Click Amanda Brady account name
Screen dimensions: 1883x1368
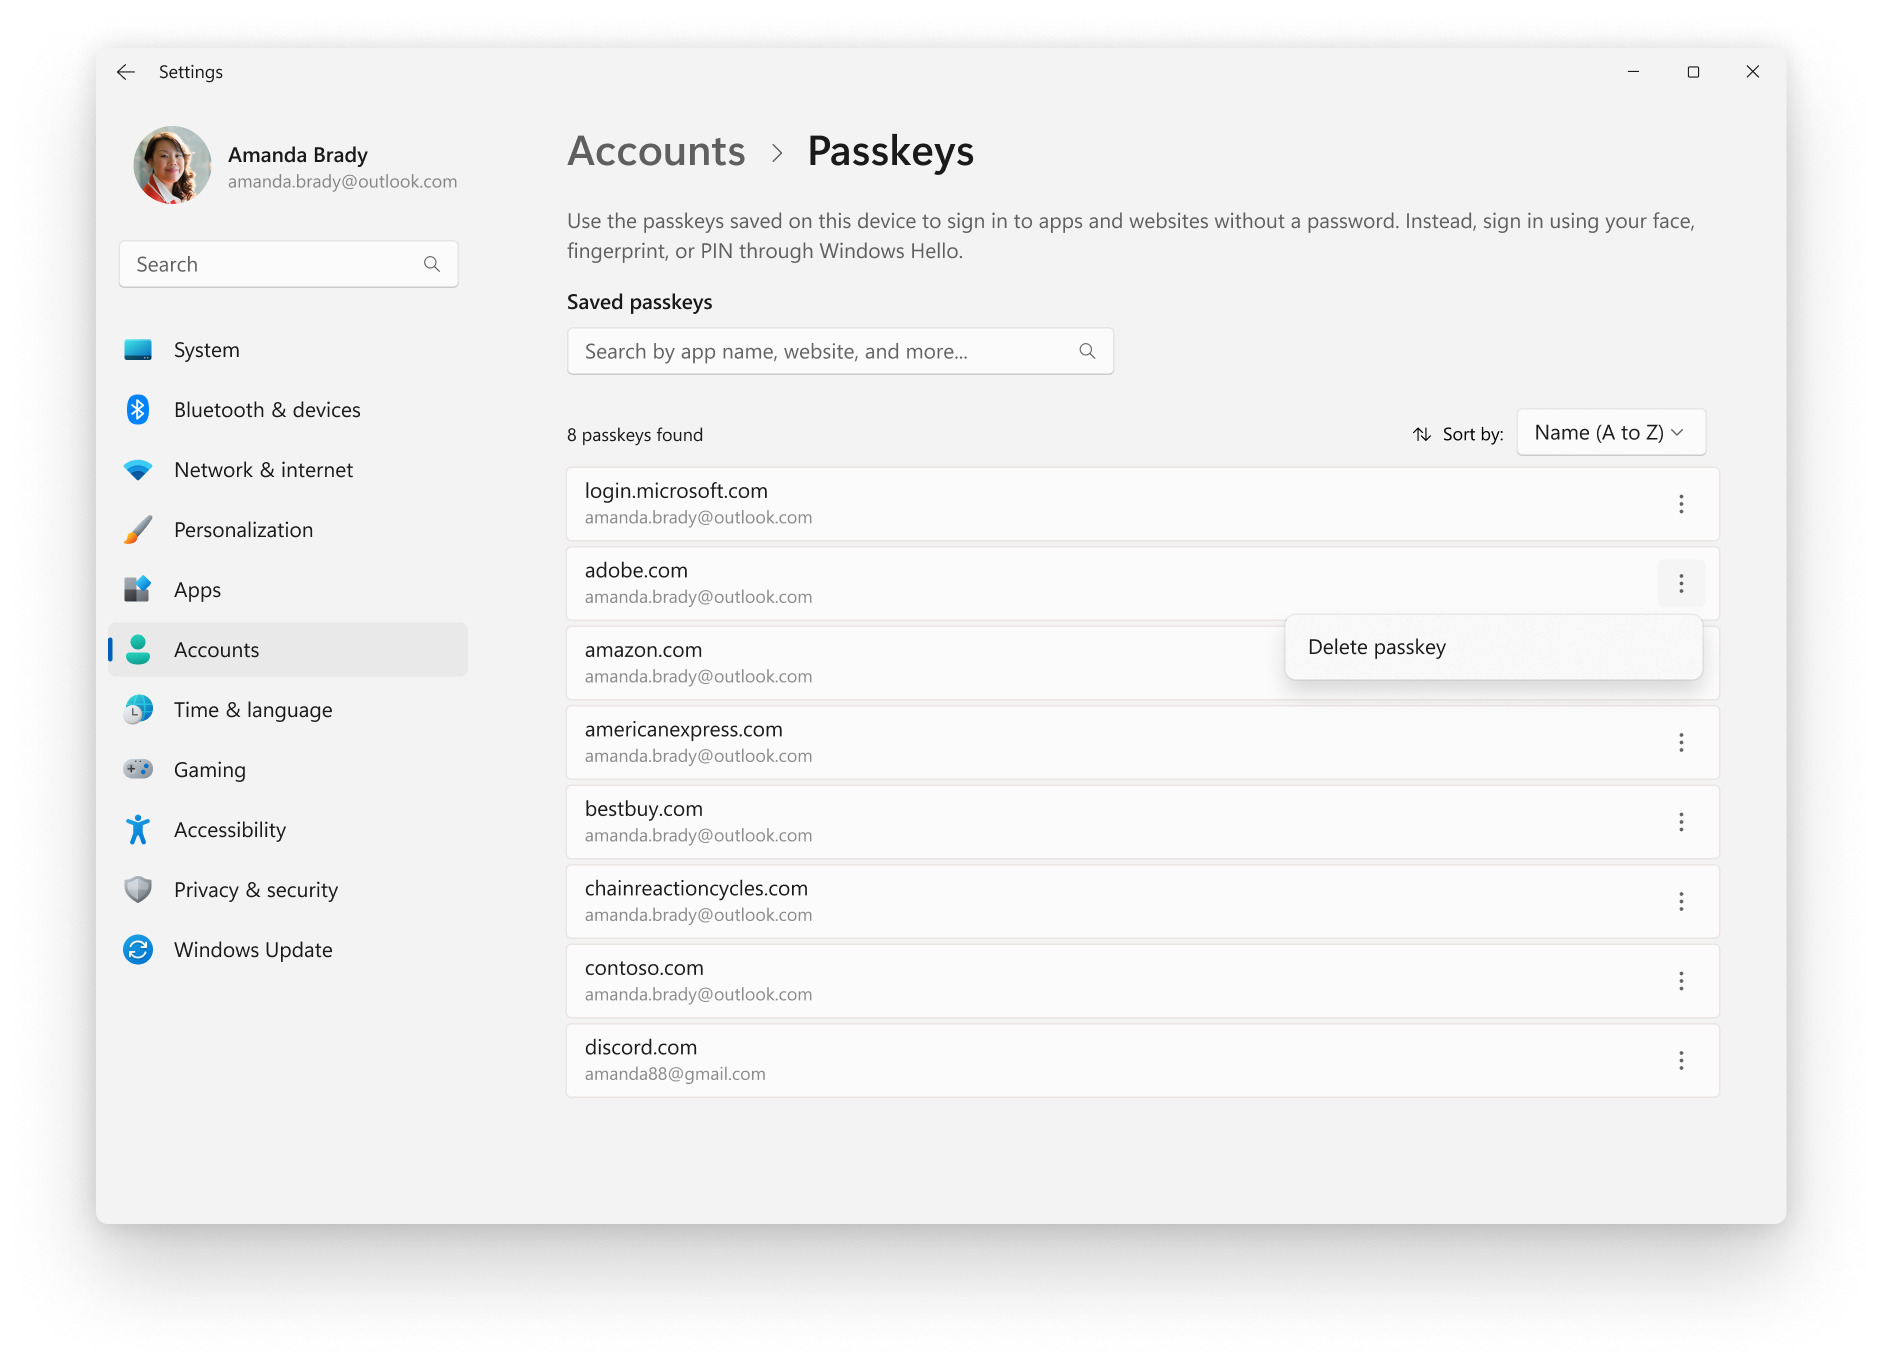[298, 155]
